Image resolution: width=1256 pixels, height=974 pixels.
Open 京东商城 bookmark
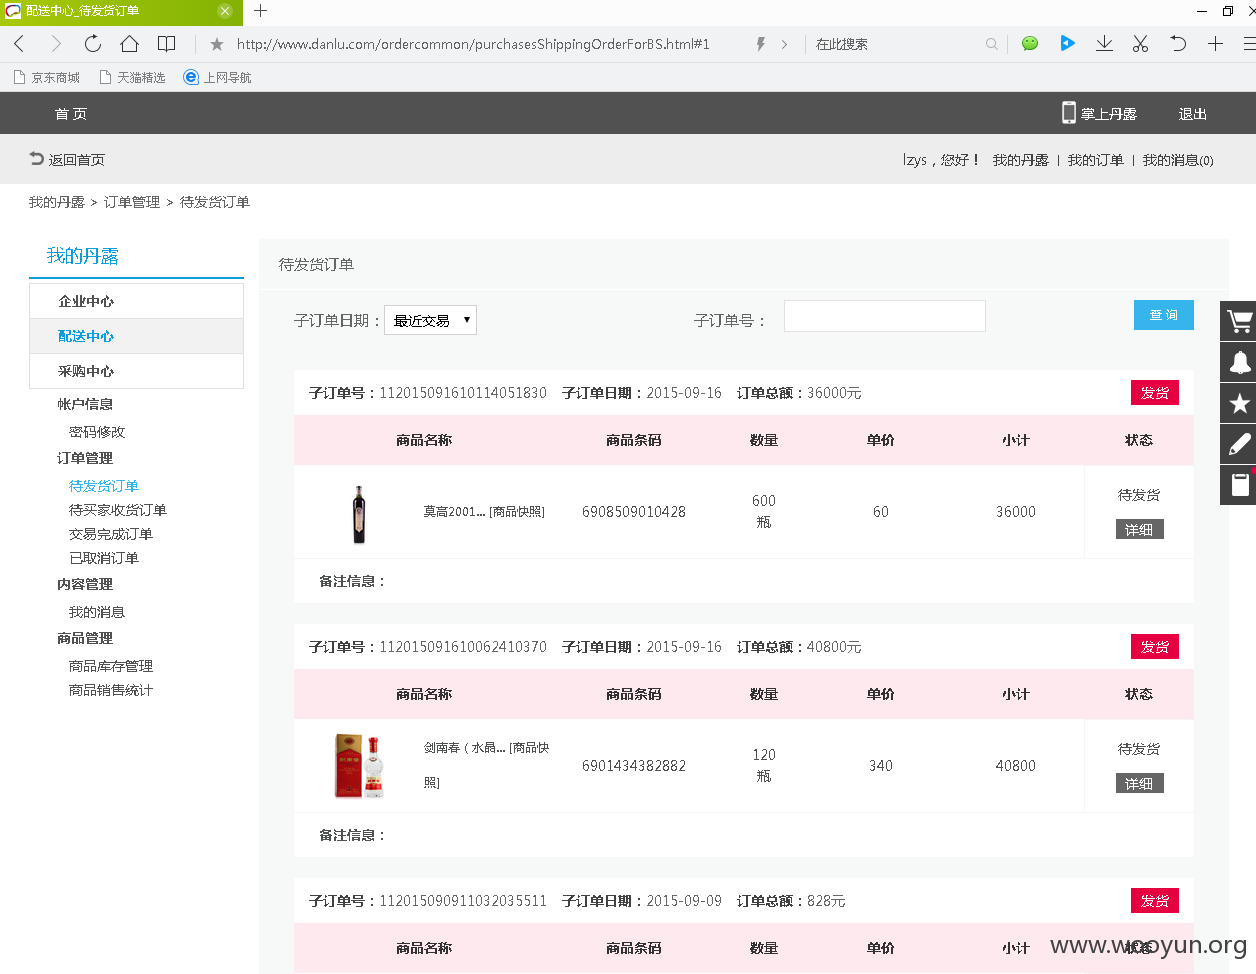(46, 77)
